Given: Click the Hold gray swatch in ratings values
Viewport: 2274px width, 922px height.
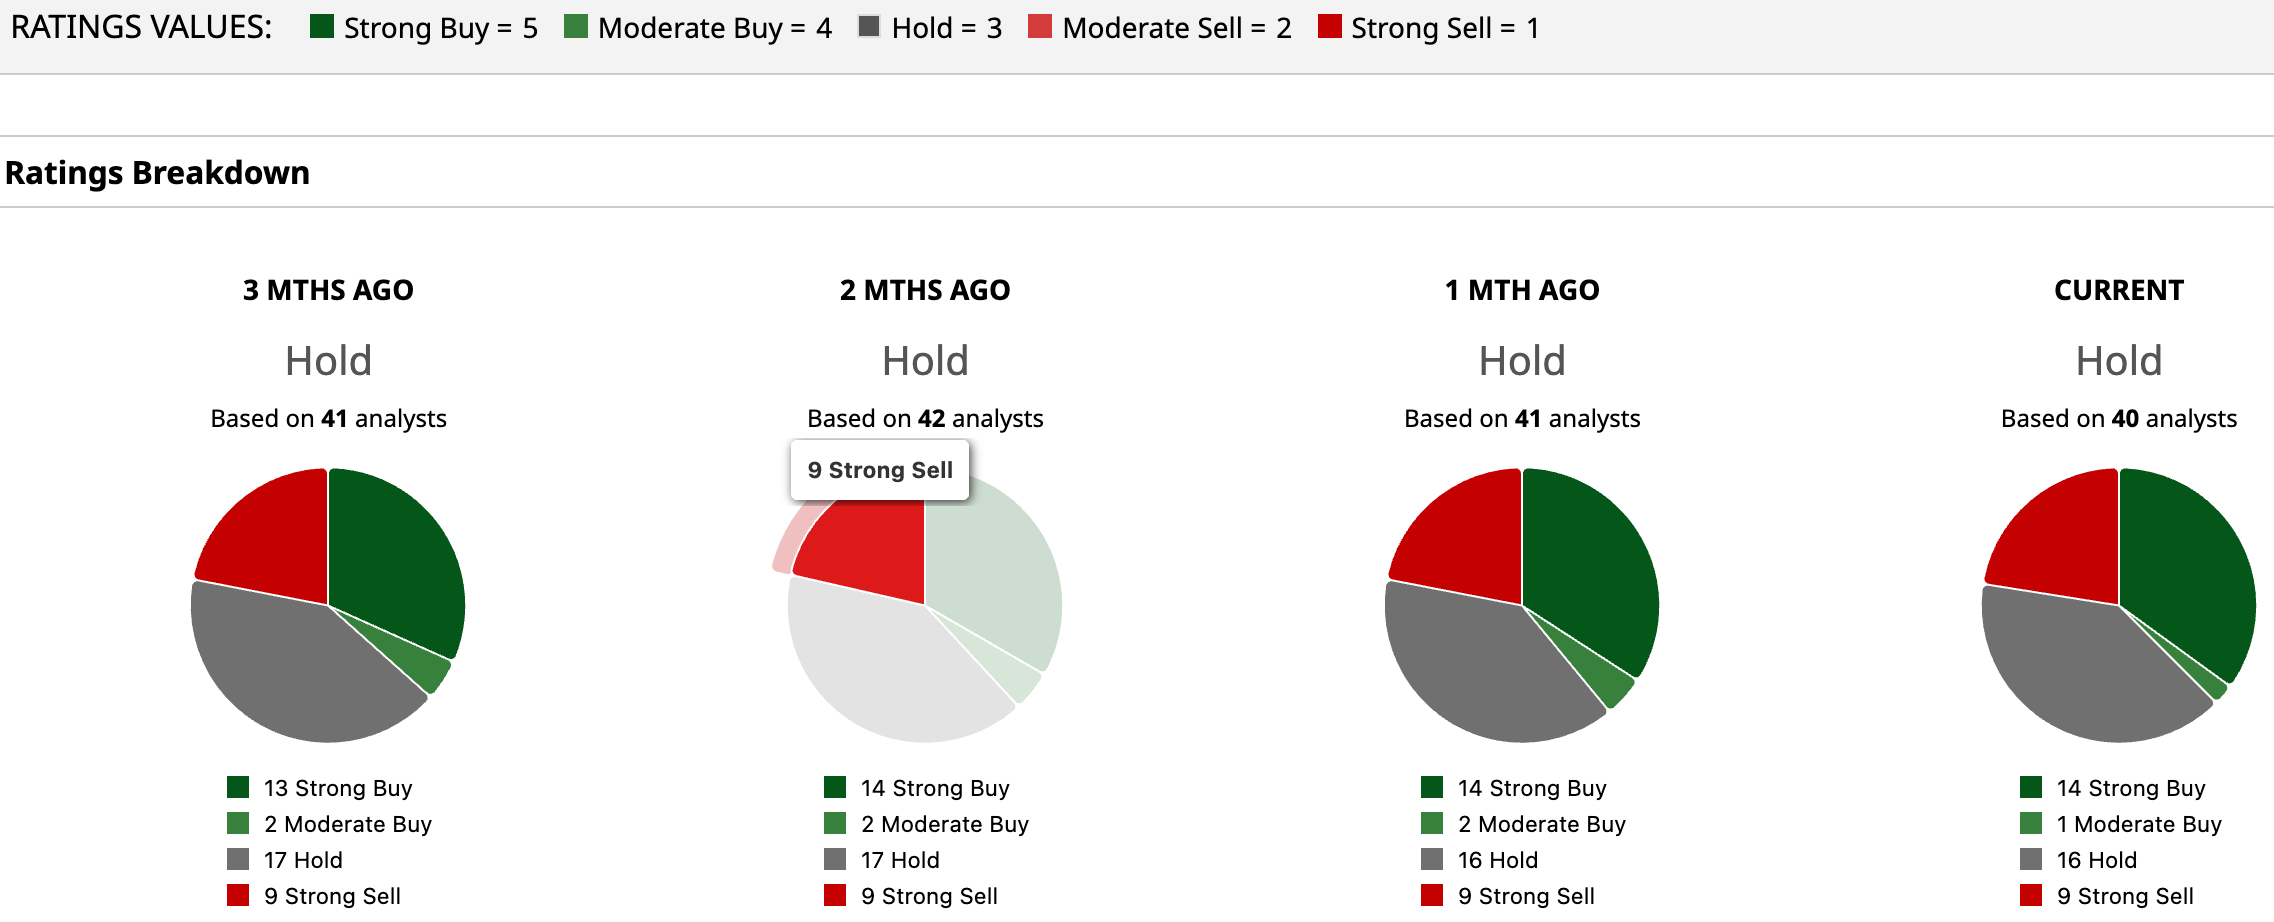Looking at the screenshot, I should click(869, 27).
